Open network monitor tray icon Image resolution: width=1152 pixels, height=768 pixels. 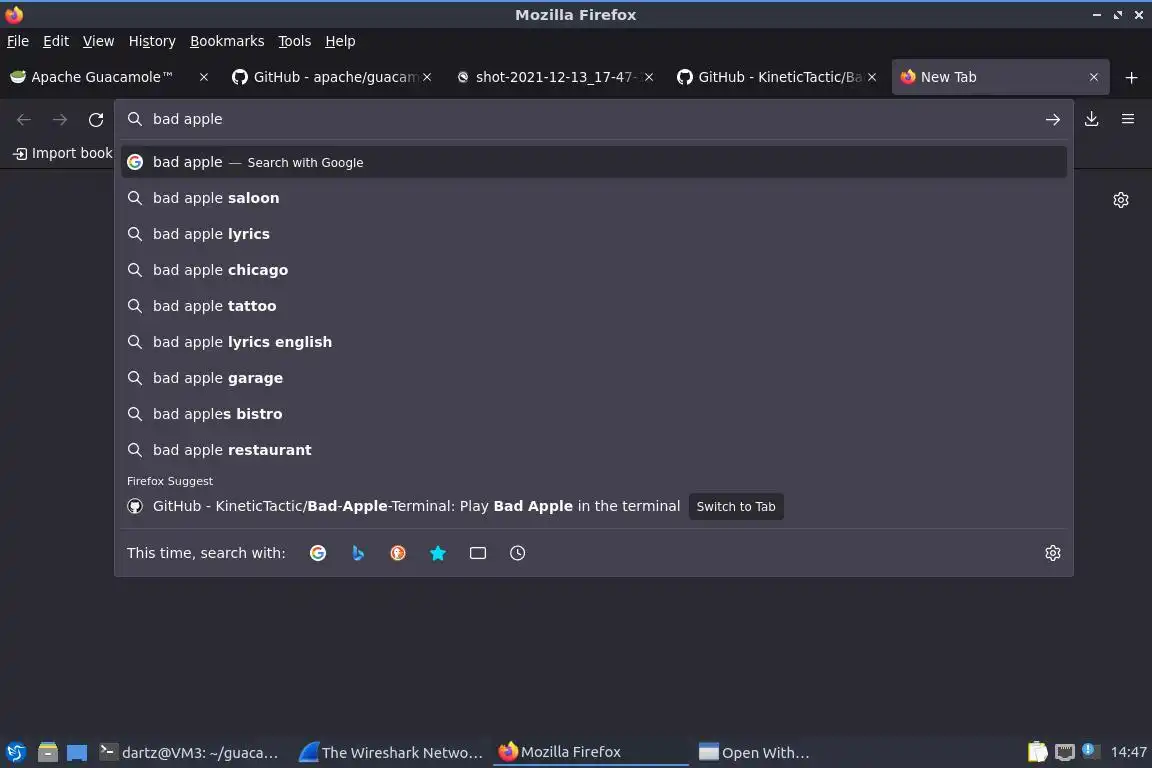pos(1065,752)
